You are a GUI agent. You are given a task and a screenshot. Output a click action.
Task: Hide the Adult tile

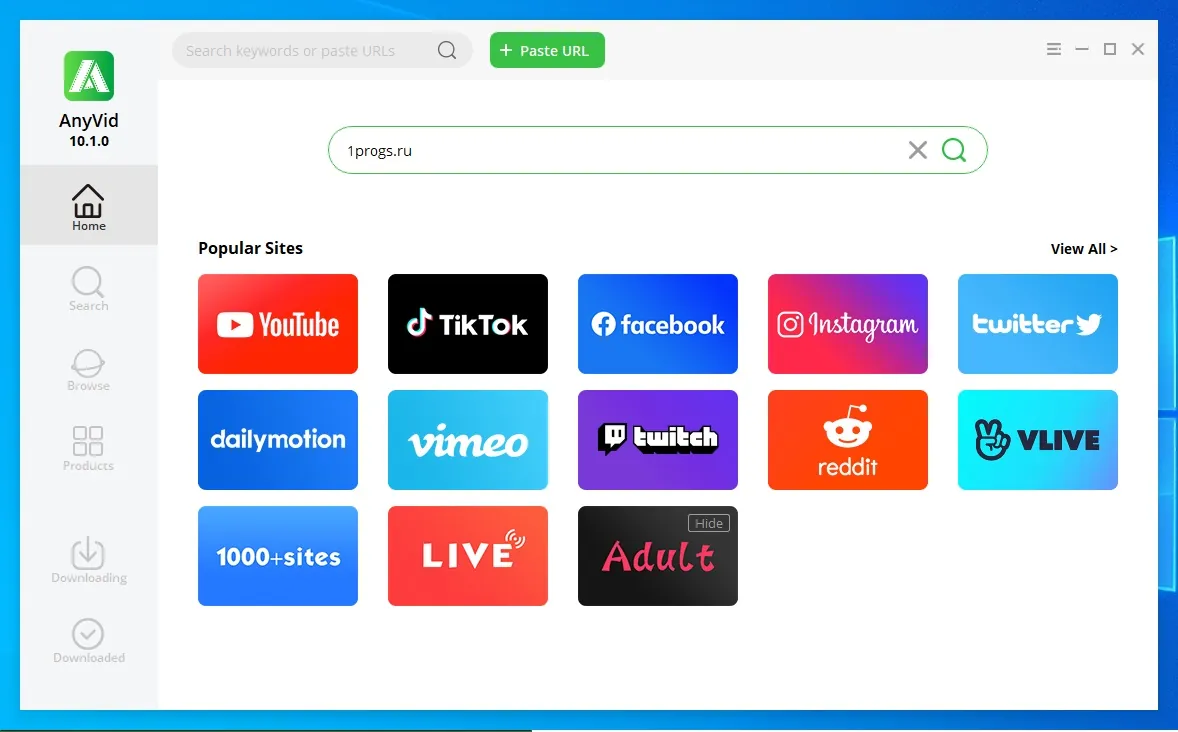pyautogui.click(x=708, y=523)
